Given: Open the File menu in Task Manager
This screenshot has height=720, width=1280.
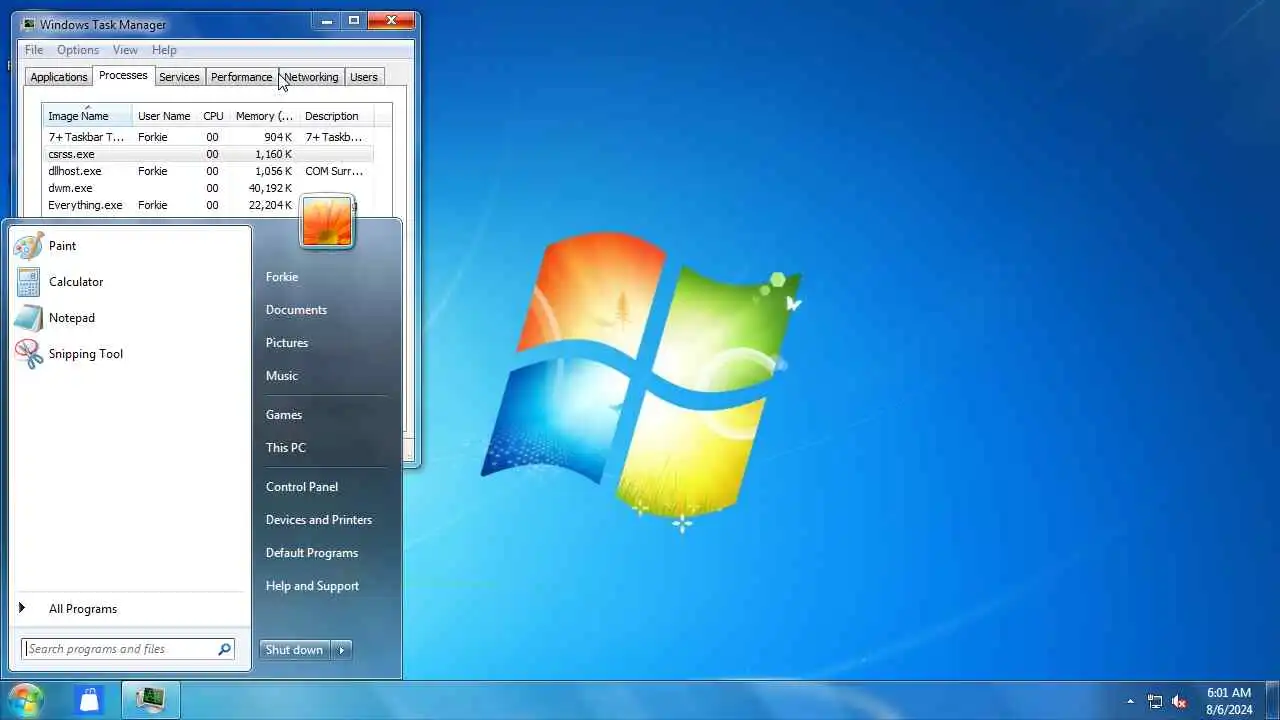Looking at the screenshot, I should coord(34,50).
